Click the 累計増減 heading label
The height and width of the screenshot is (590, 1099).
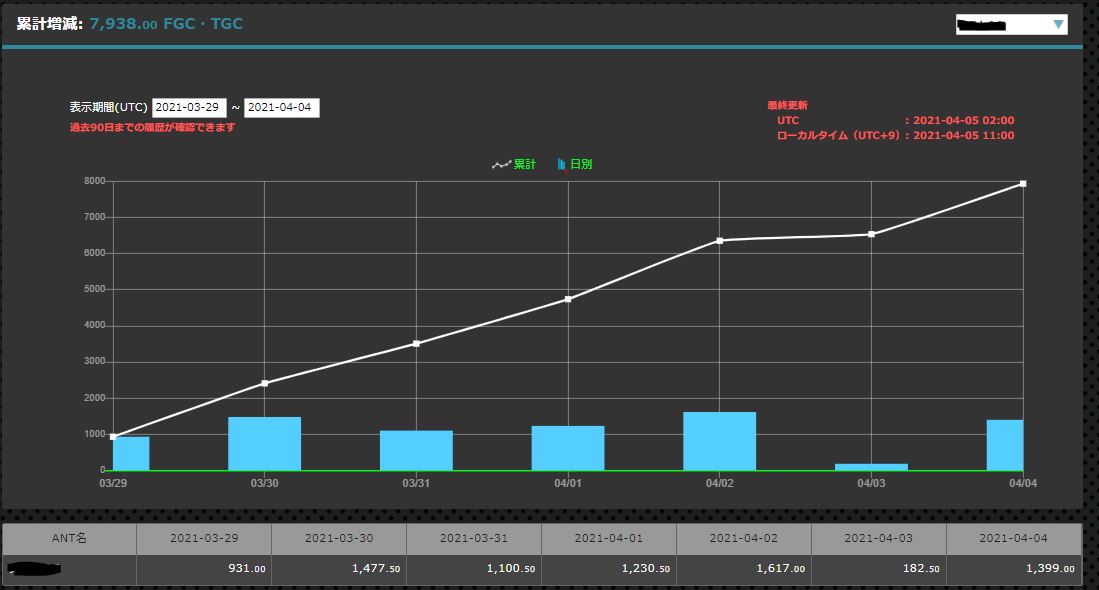pyautogui.click(x=50, y=24)
